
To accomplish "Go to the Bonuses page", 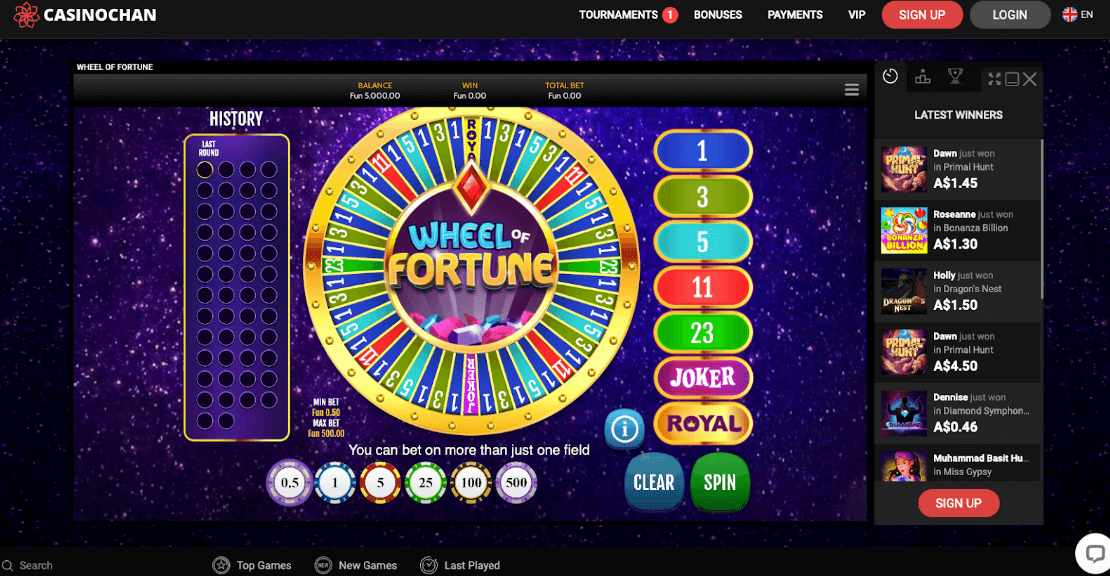I will 718,15.
